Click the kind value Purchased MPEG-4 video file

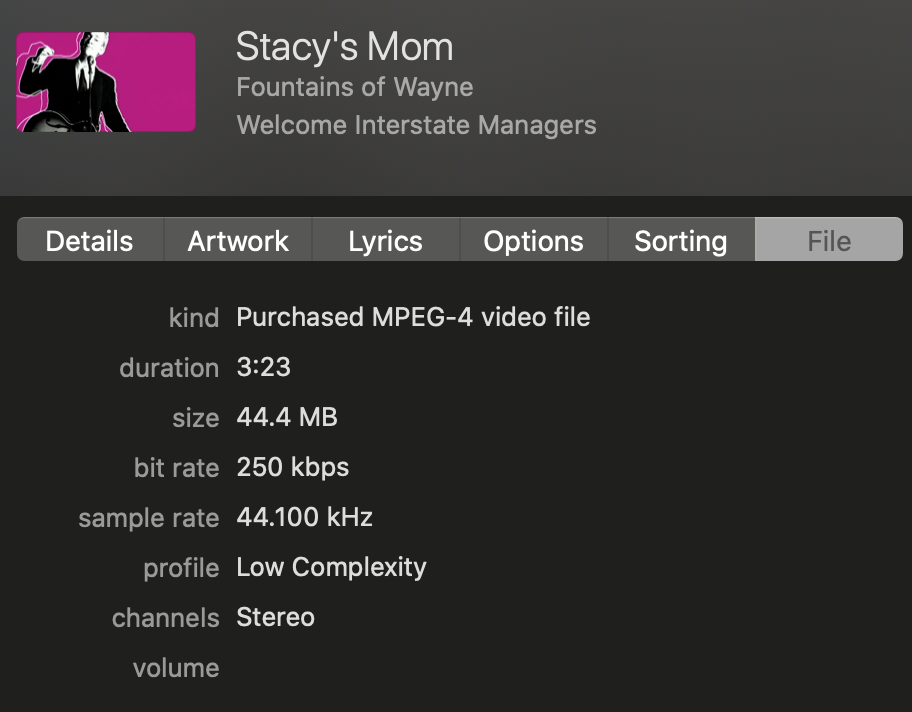pos(414,318)
